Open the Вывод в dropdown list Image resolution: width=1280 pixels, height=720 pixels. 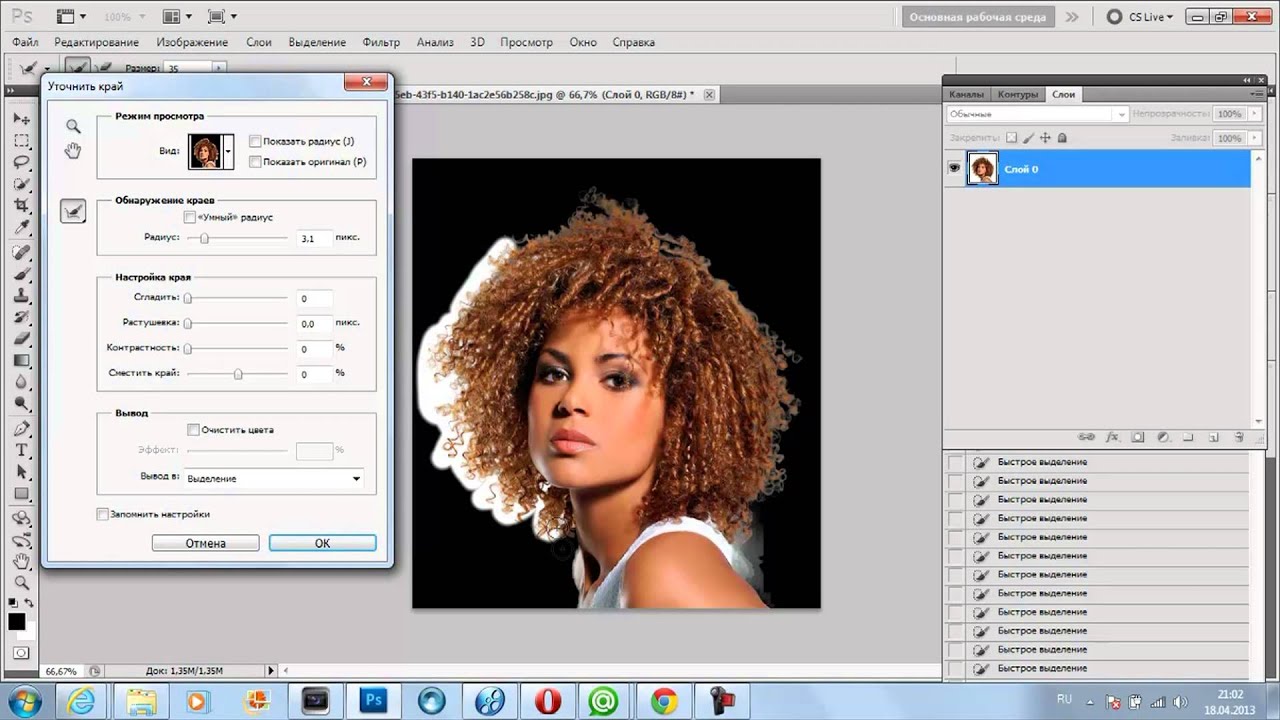275,479
